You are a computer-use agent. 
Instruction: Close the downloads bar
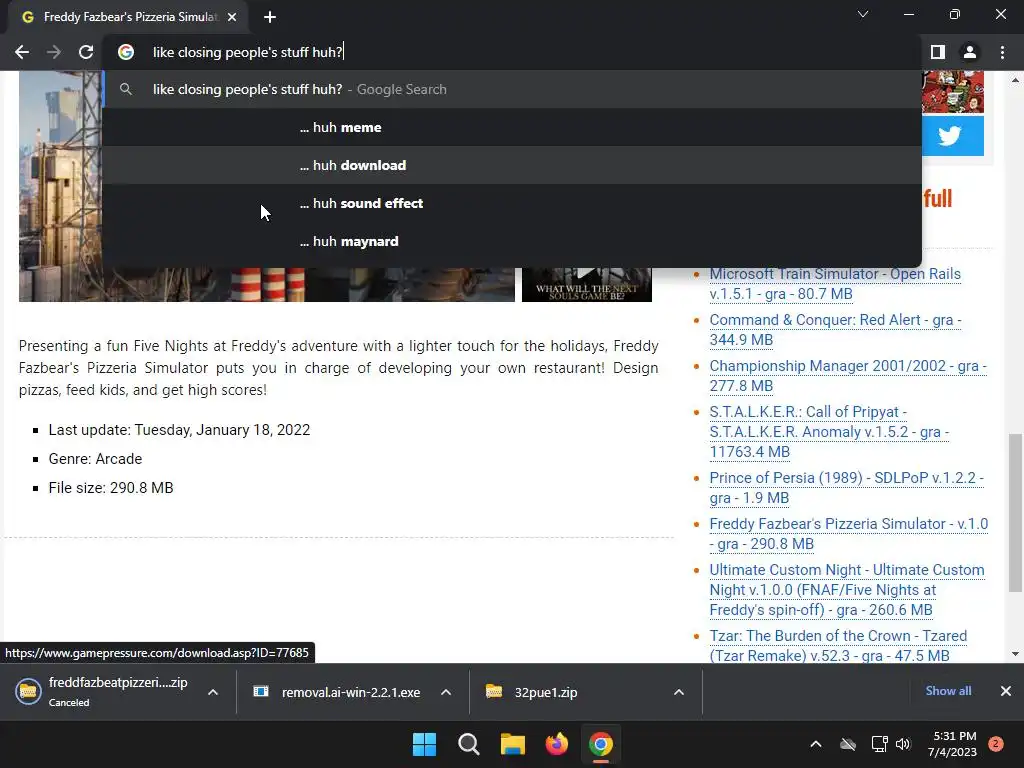1006,691
